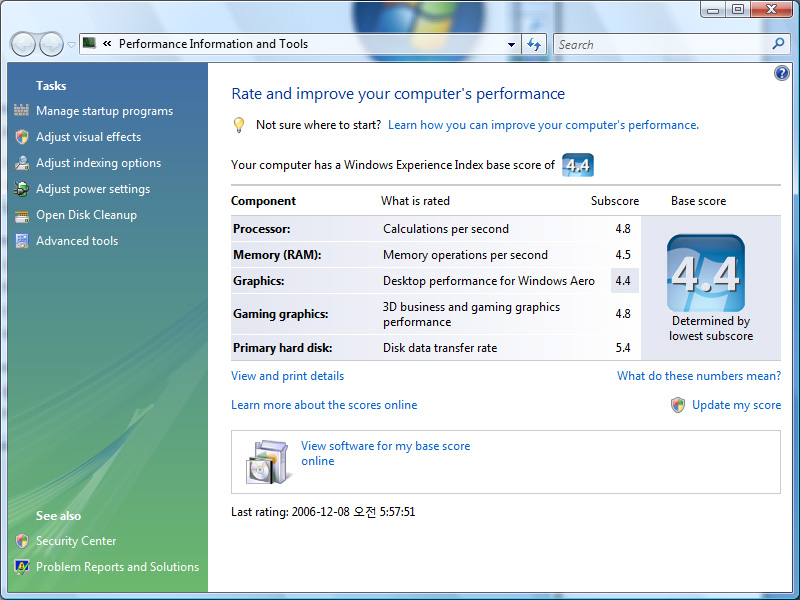Click the large 4.4 base score badge
800x600 pixels.
click(x=706, y=273)
